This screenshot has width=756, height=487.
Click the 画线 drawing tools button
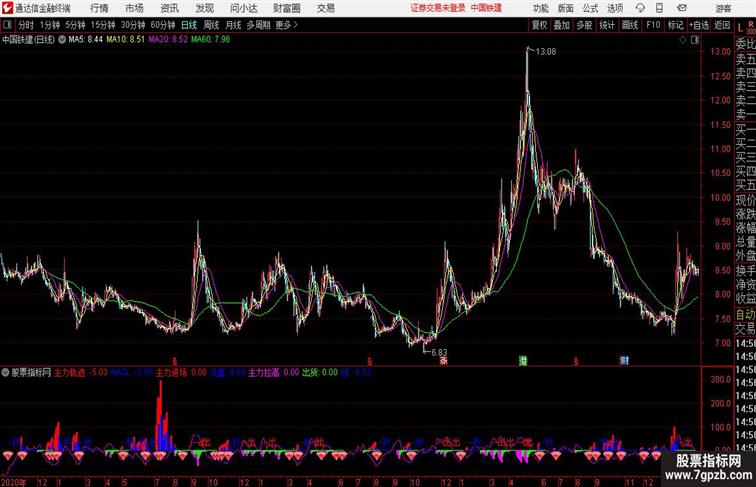tap(630, 25)
